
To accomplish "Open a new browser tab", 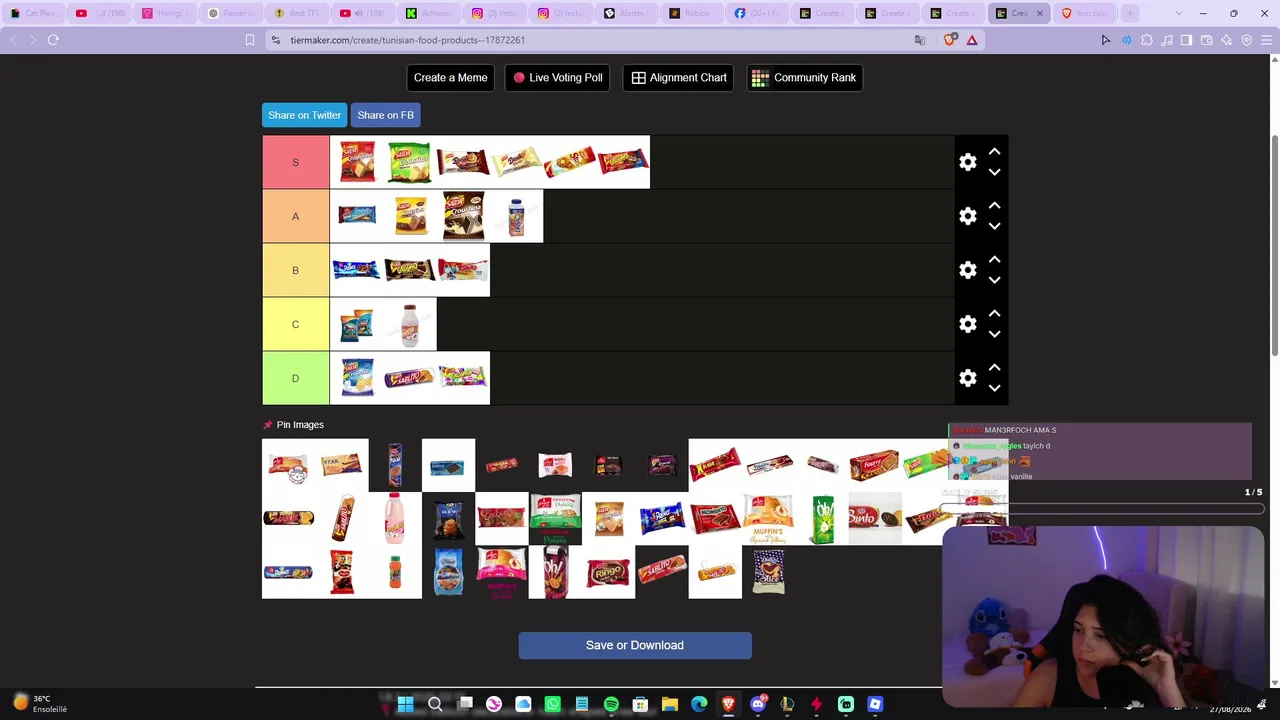I will [1130, 13].
